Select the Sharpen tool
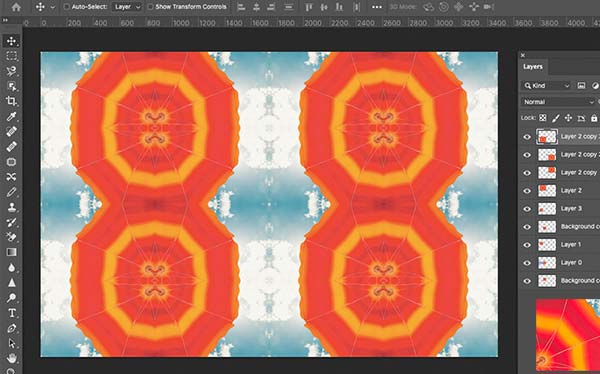The height and width of the screenshot is (374, 600). point(11,283)
